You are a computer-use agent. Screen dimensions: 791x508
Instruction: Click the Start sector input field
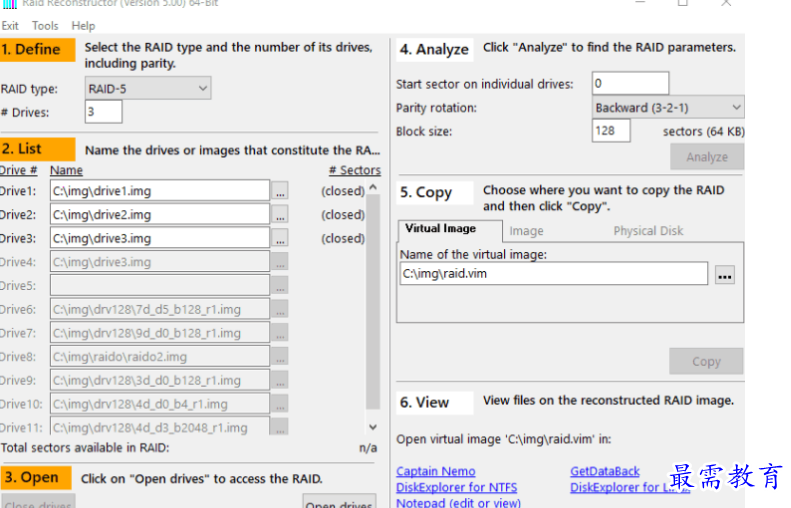click(x=631, y=83)
